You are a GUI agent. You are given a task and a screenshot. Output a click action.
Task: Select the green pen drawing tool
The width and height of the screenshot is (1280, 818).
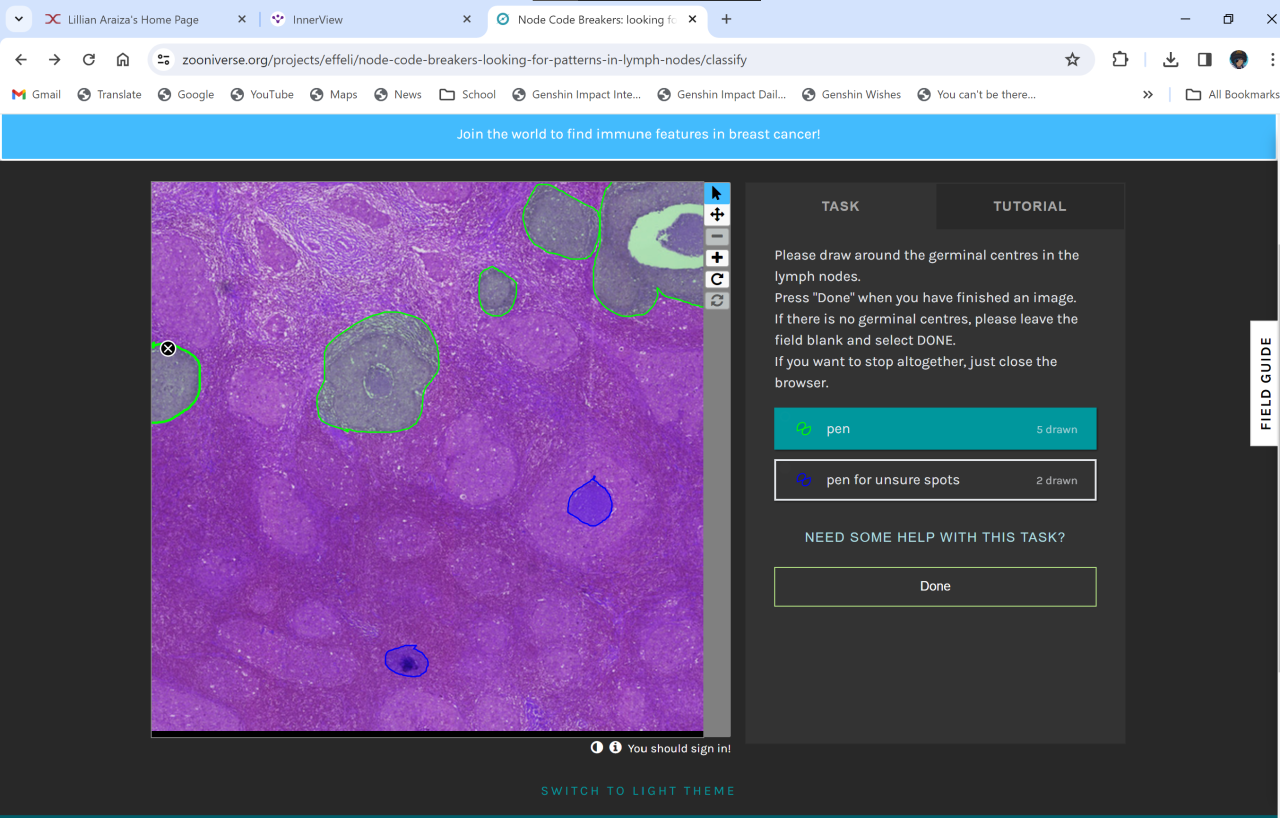934,429
